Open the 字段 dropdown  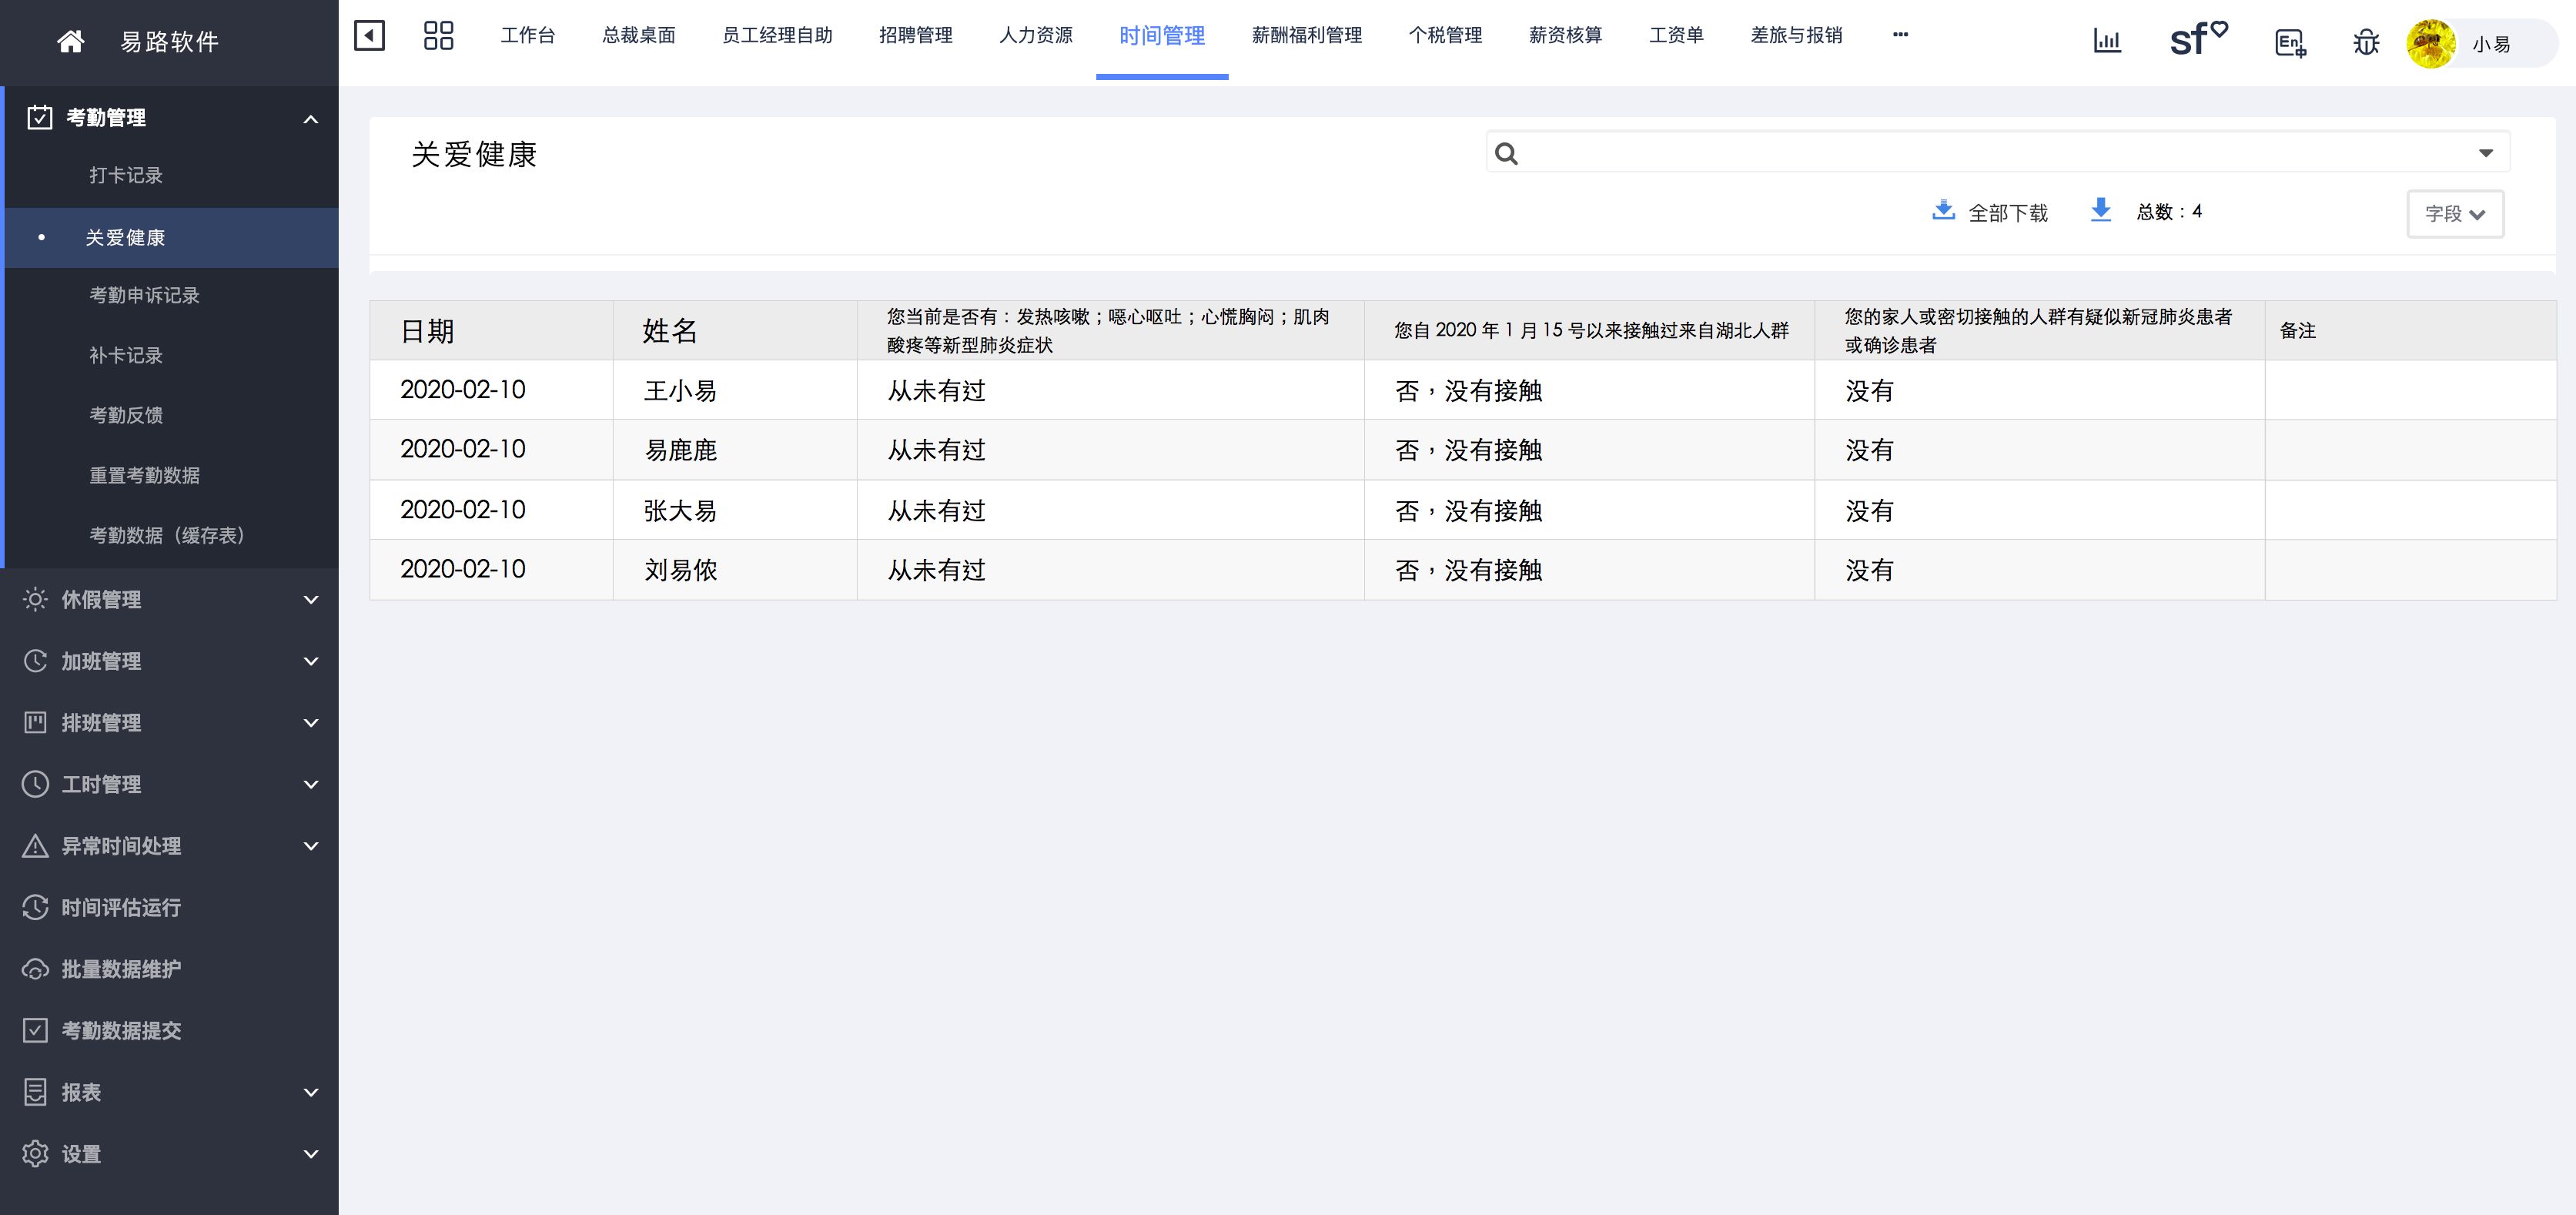2454,214
